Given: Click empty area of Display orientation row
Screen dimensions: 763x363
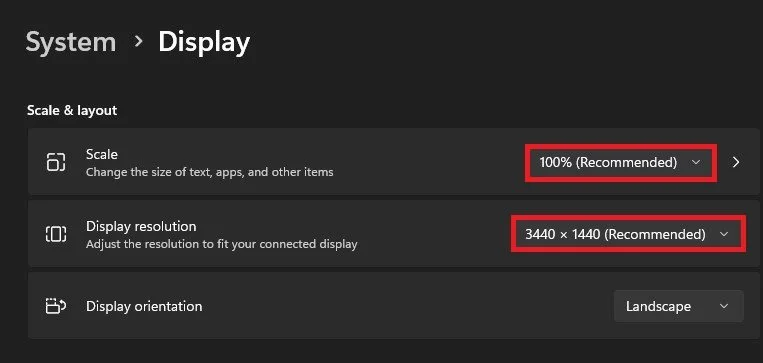Looking at the screenshot, I should tap(408, 306).
